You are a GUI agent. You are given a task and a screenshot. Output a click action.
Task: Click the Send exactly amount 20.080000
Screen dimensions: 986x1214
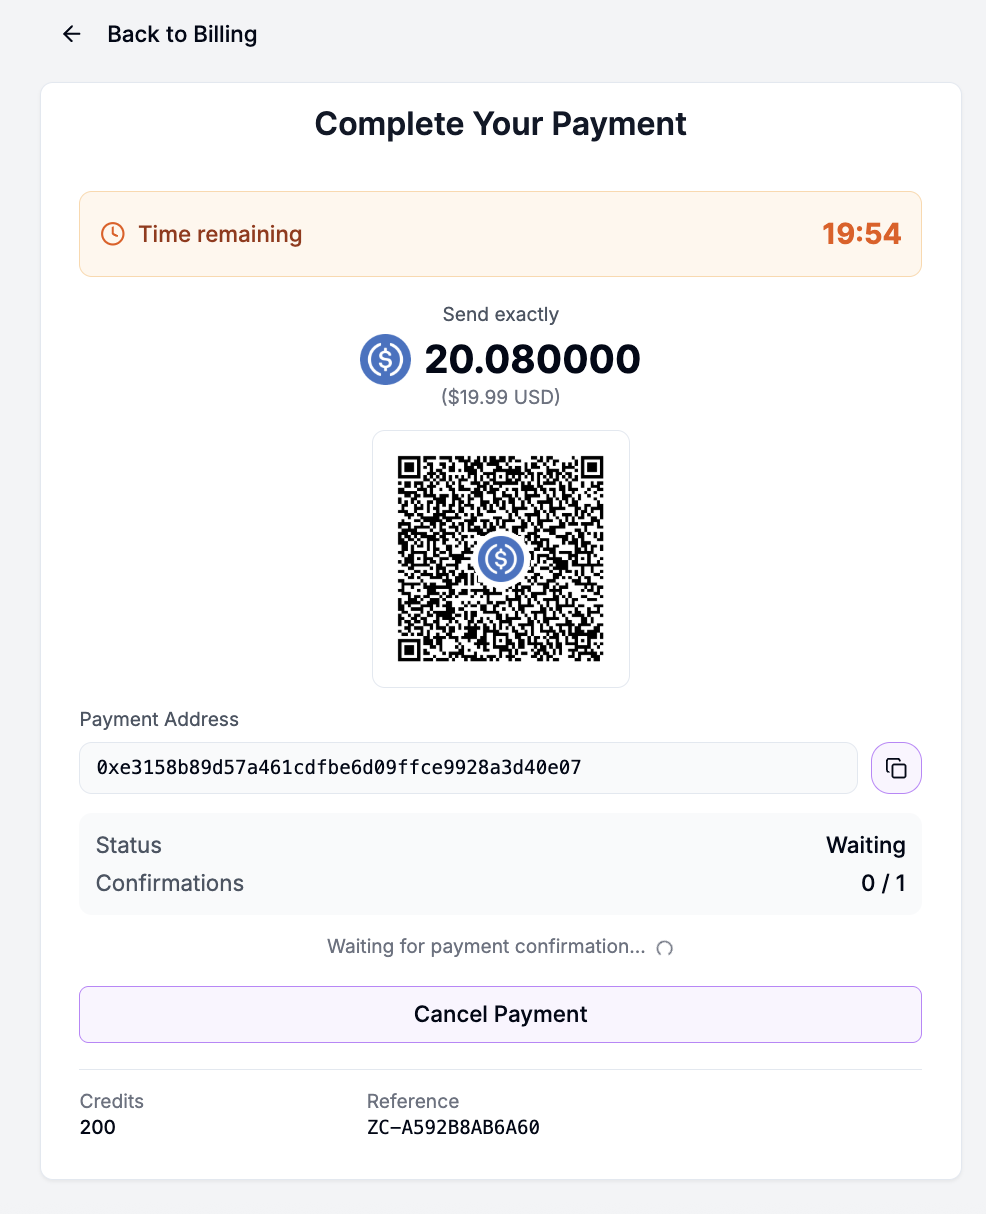[533, 359]
